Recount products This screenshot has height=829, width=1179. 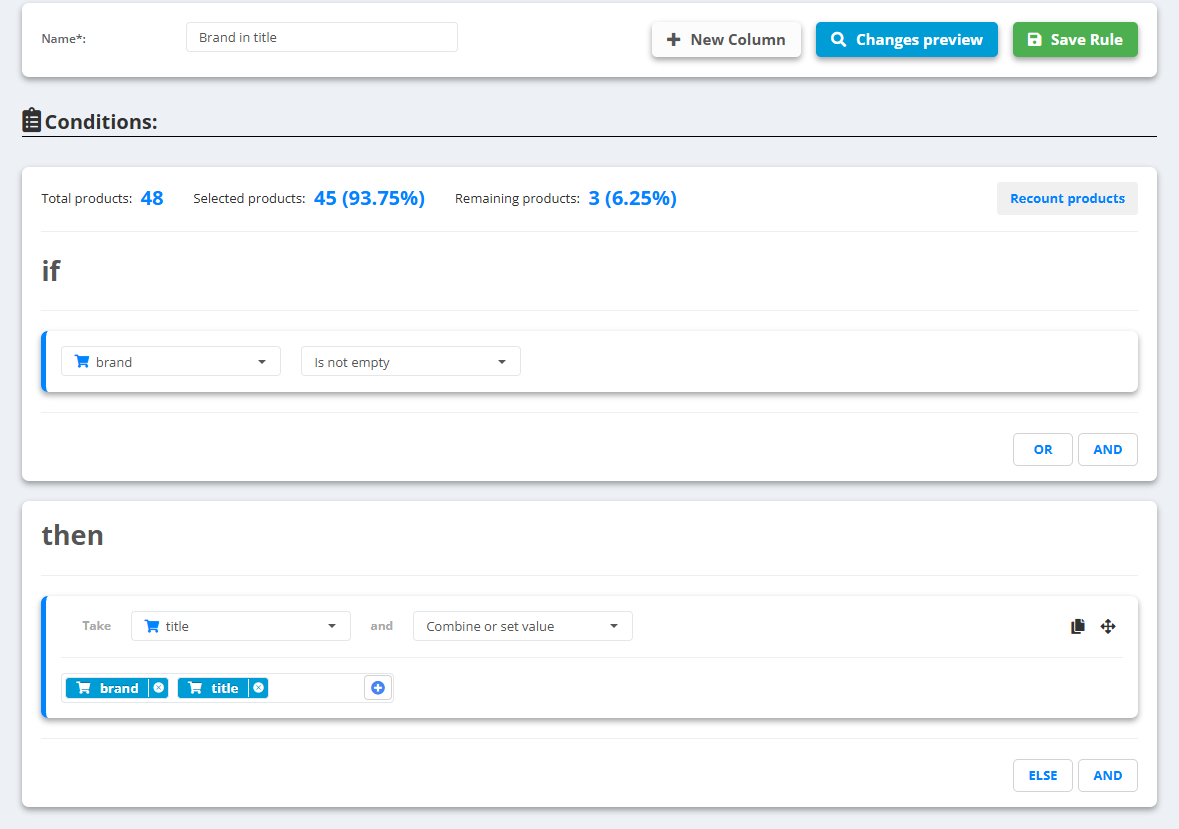tap(1067, 198)
